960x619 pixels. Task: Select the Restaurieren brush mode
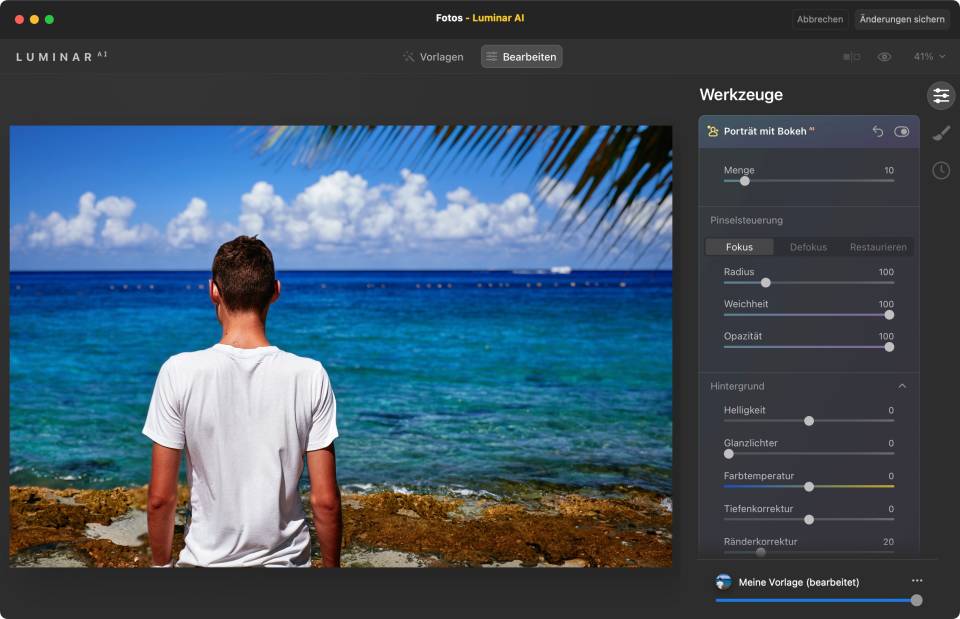tap(878, 247)
